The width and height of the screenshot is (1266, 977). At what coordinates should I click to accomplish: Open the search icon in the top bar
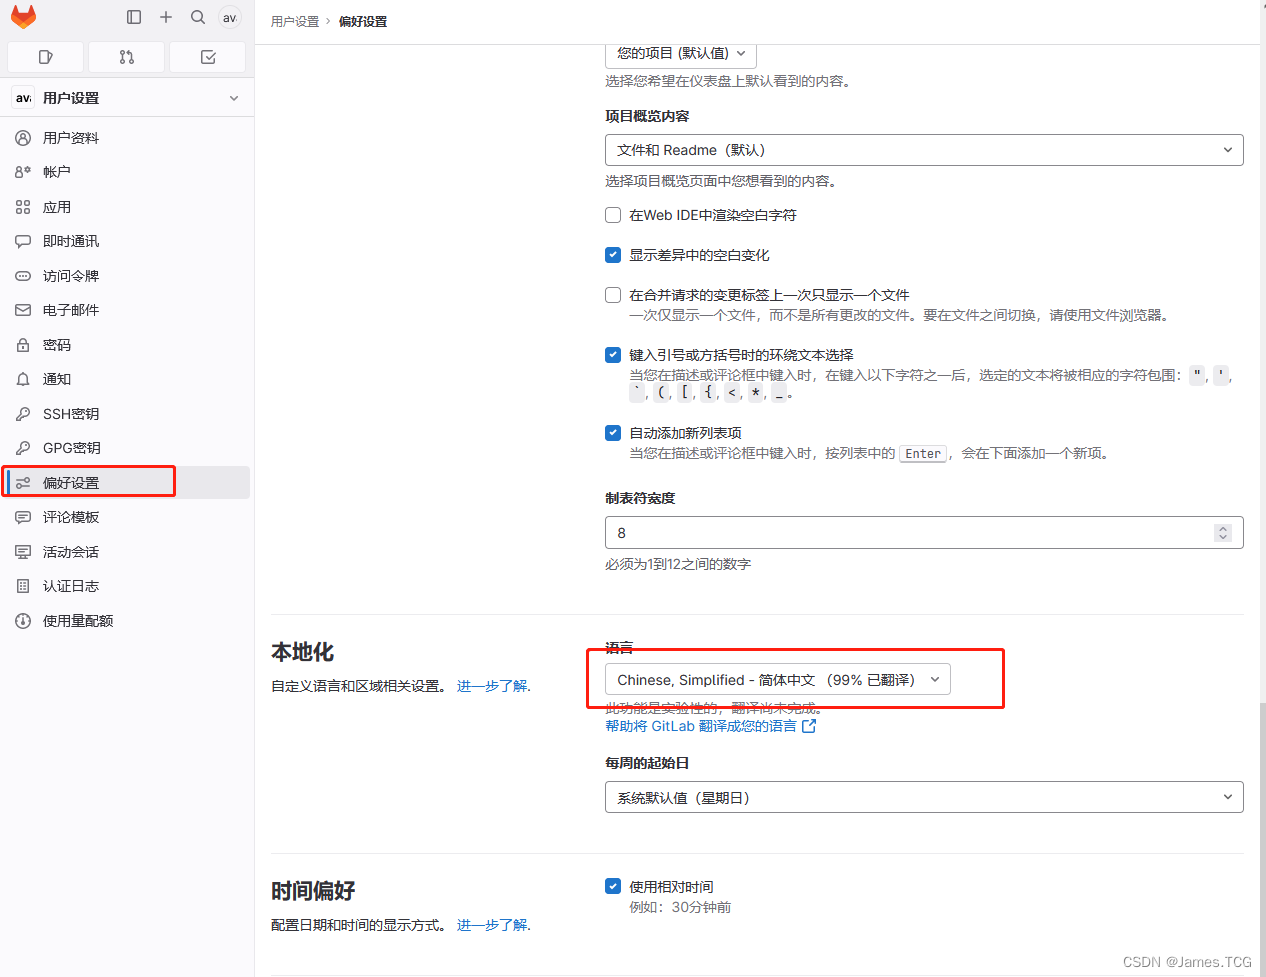(x=197, y=17)
